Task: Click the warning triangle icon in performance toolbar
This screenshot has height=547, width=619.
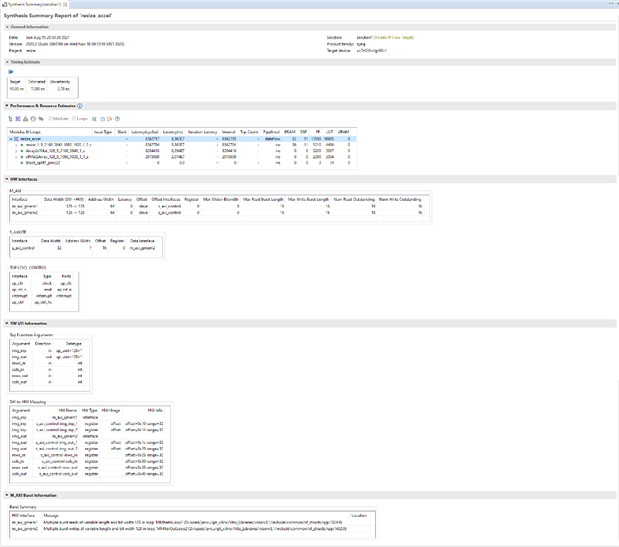Action: click(26, 118)
